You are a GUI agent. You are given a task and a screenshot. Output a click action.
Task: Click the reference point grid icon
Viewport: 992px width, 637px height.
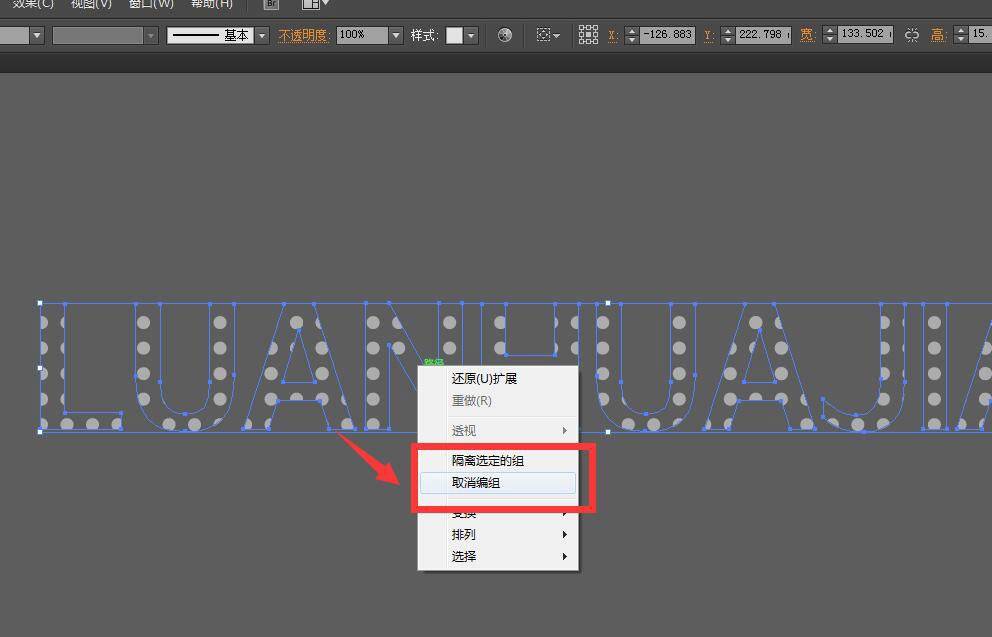coord(588,35)
